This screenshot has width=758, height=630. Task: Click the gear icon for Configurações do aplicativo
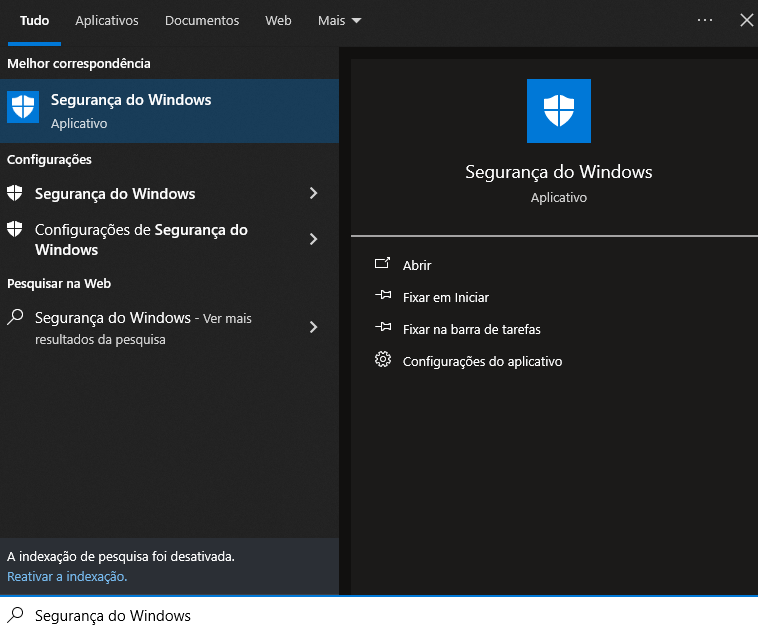(x=382, y=360)
